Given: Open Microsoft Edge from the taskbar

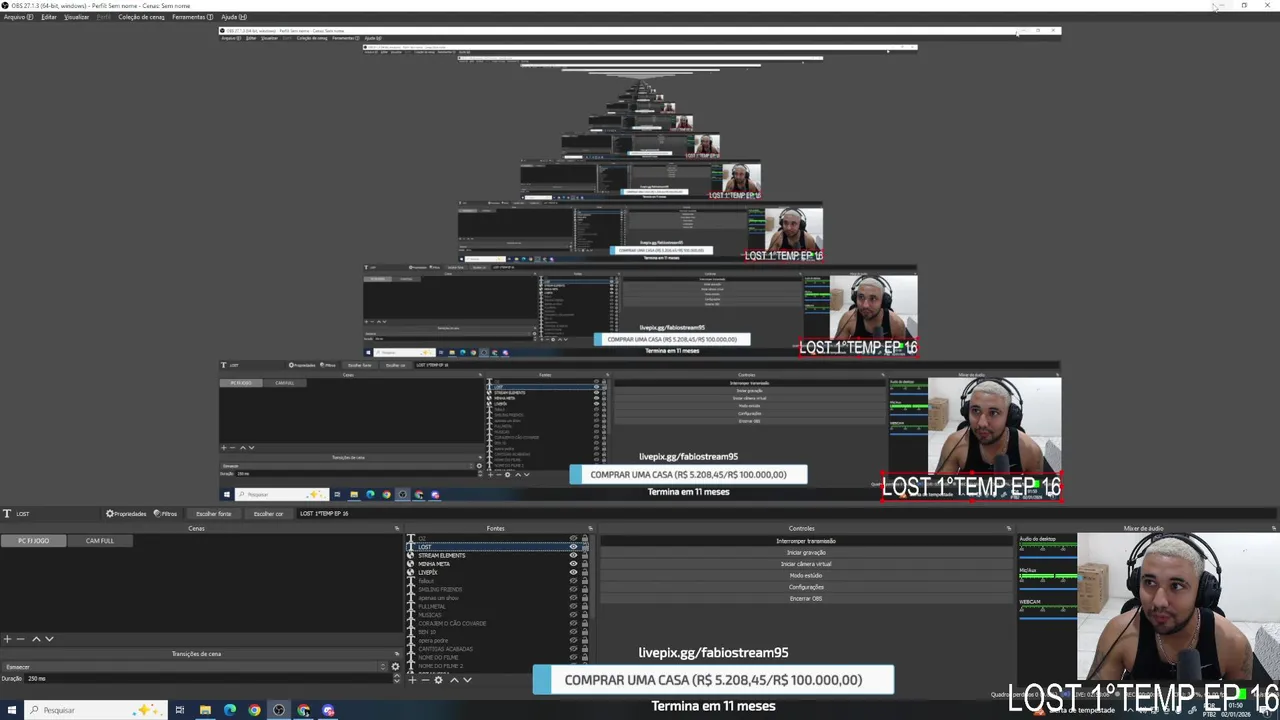Looking at the screenshot, I should click(x=230, y=710).
